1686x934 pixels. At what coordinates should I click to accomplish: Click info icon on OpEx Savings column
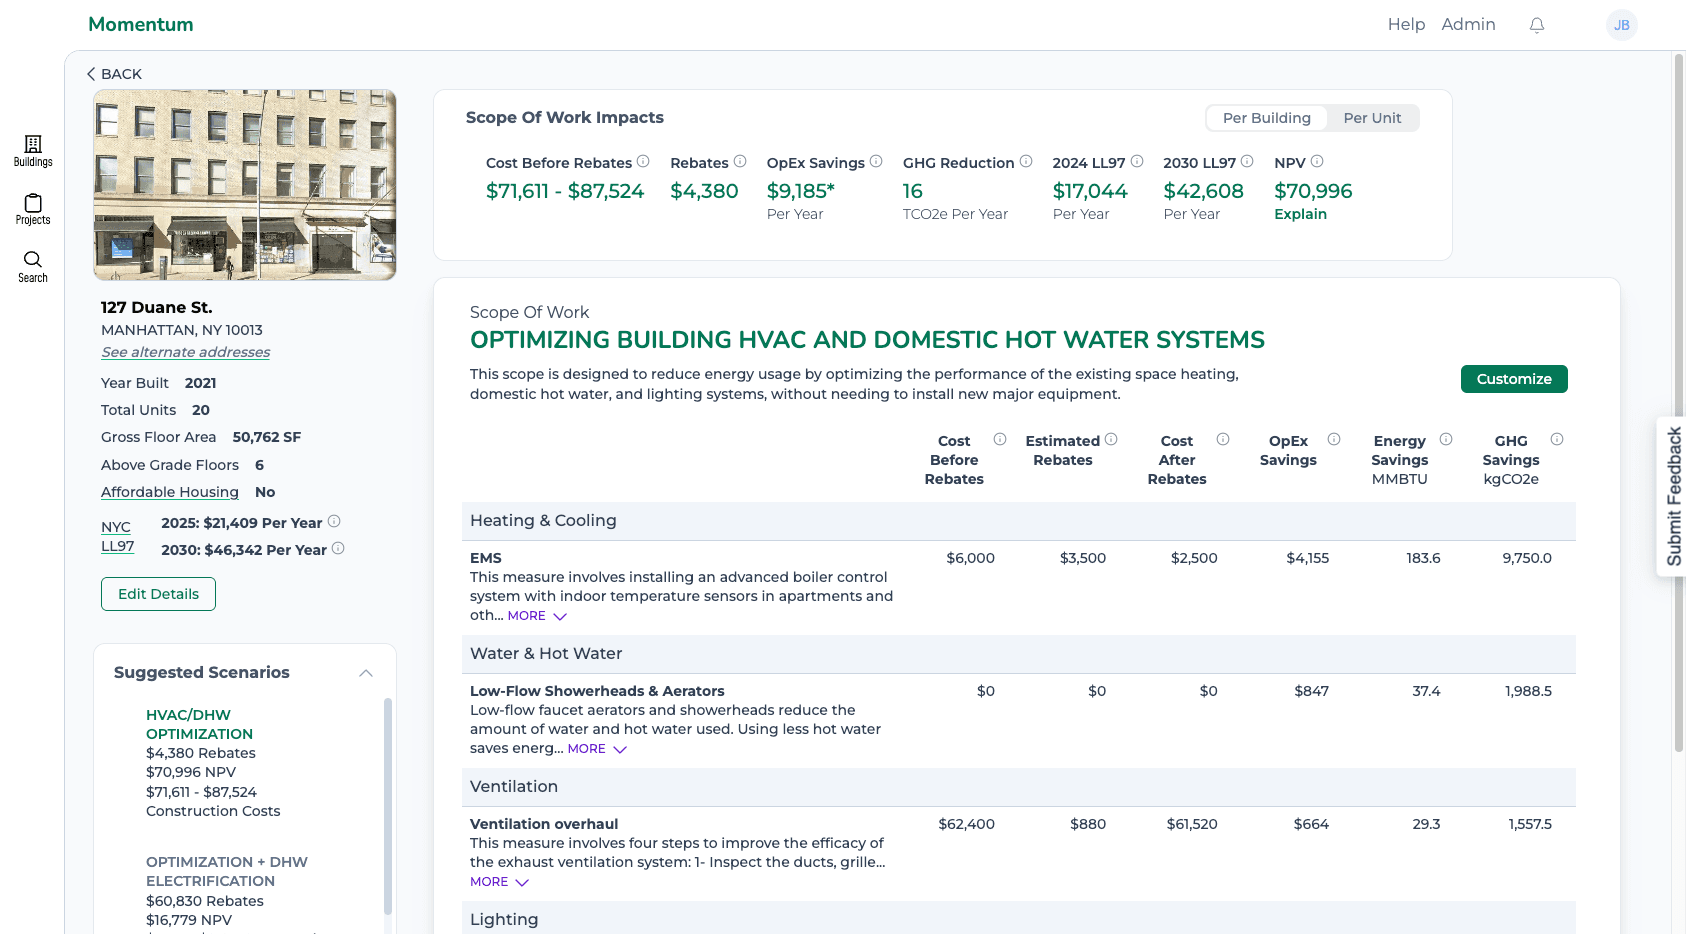1334,439
